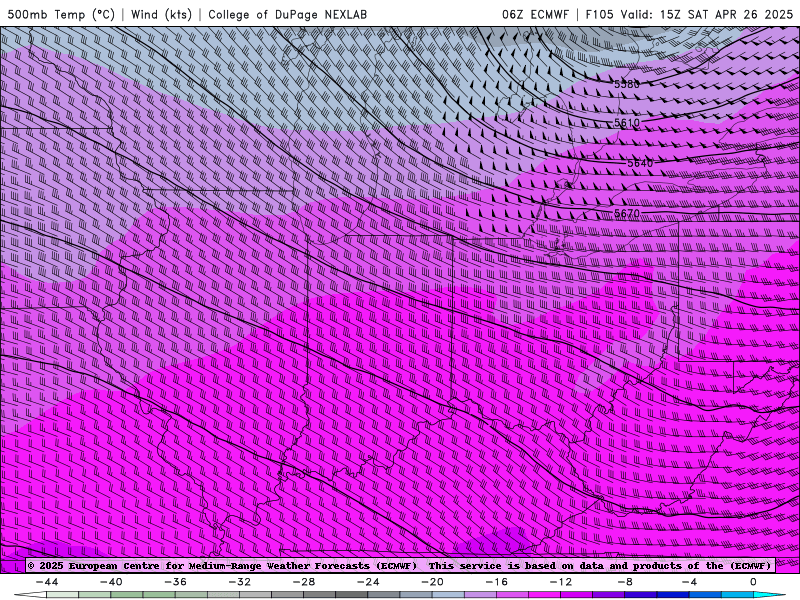The width and height of the screenshot is (800, 600).
Task: Select the -24 colorbar scale label
Action: point(368,582)
